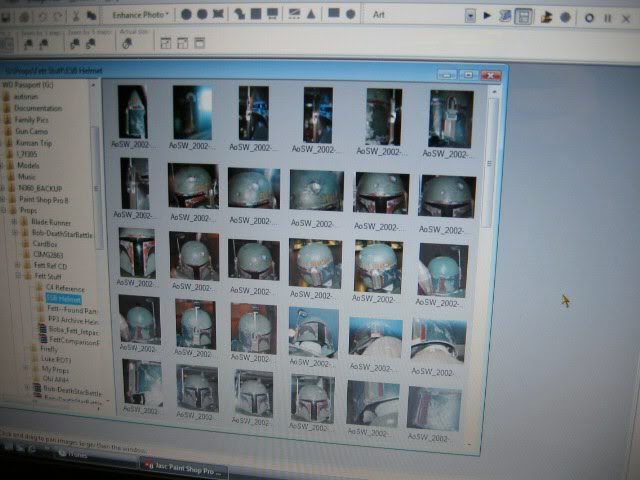The width and height of the screenshot is (640, 480).
Task: Select the Family Pics folder
Action: click(31, 120)
